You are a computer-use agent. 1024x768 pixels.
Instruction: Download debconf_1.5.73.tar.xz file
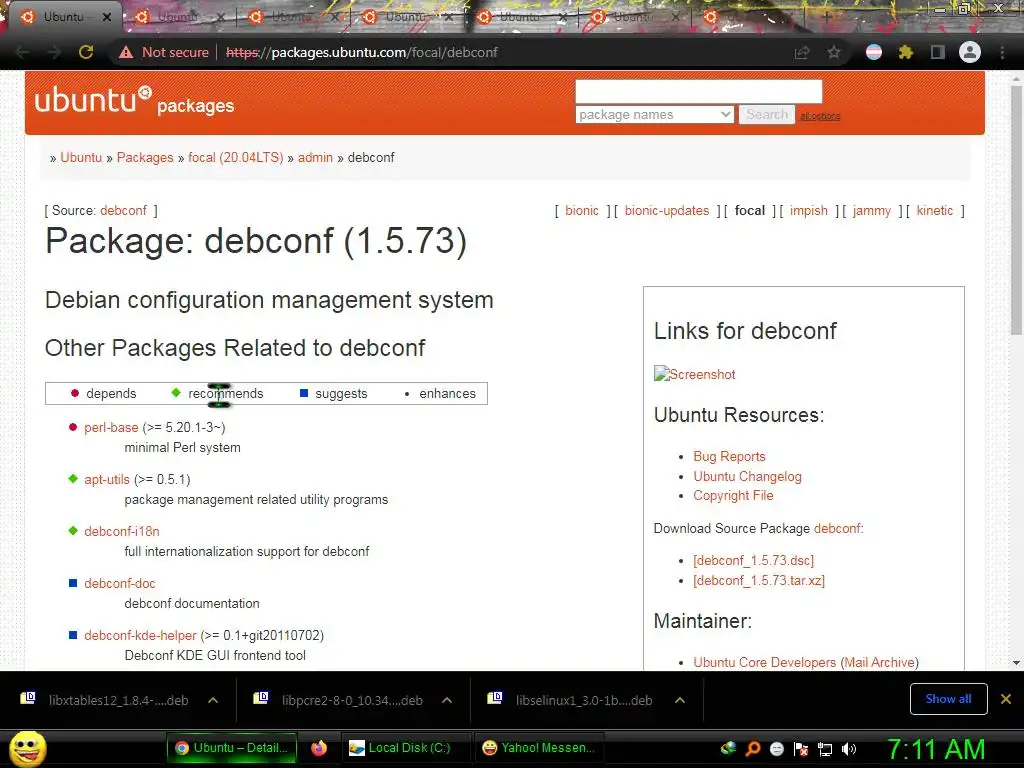pyautogui.click(x=758, y=580)
